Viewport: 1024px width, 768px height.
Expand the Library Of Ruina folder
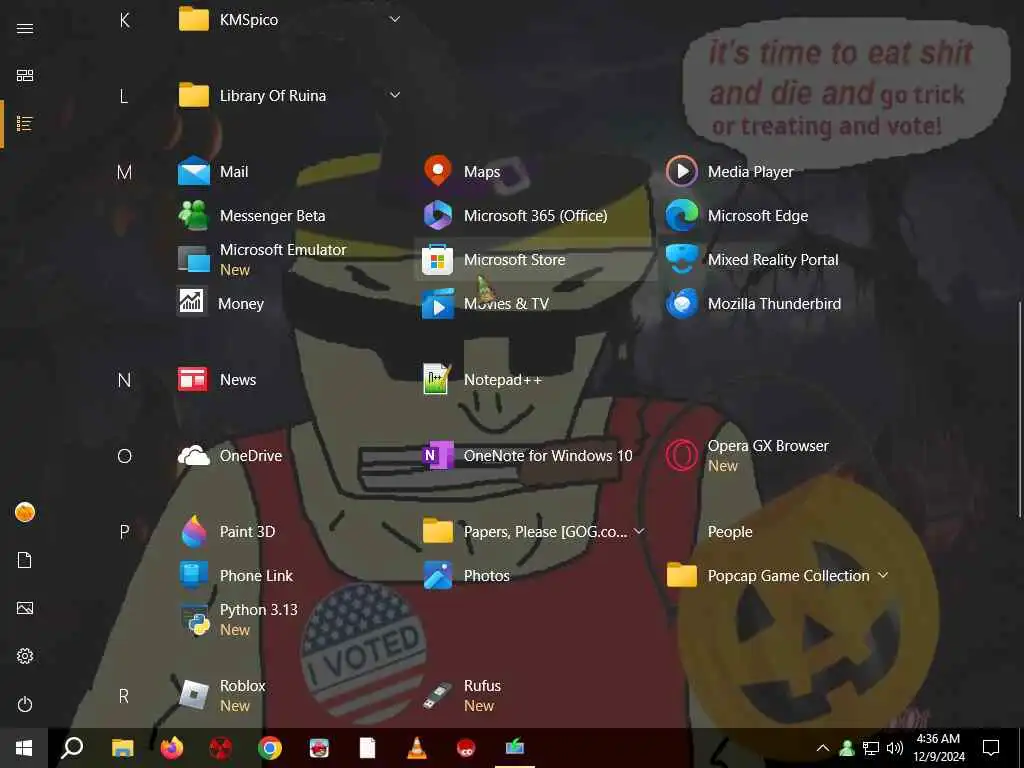[x=394, y=95]
